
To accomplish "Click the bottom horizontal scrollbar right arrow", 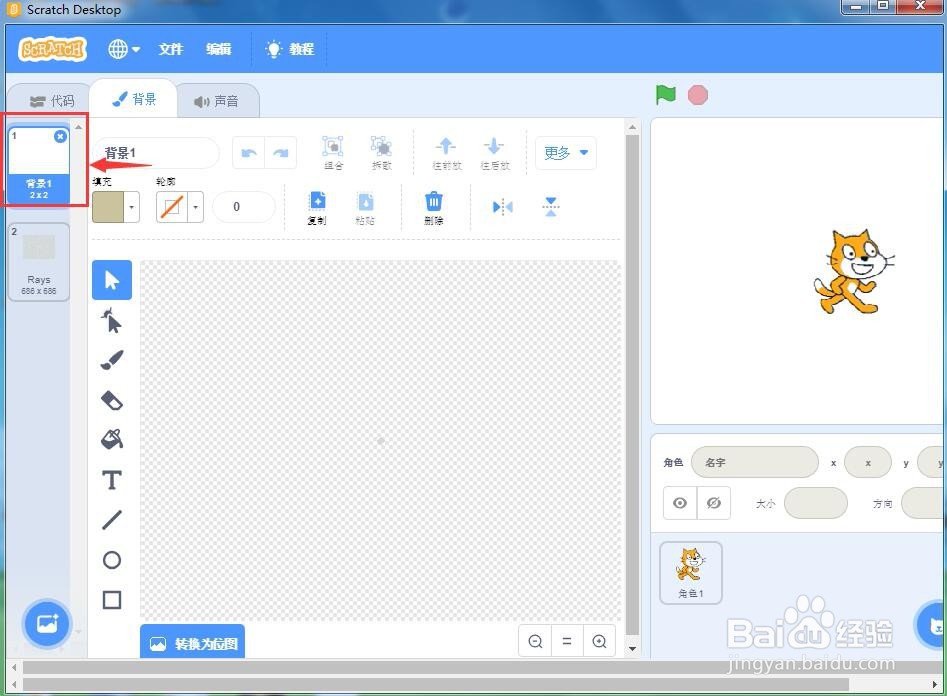I will 935,685.
